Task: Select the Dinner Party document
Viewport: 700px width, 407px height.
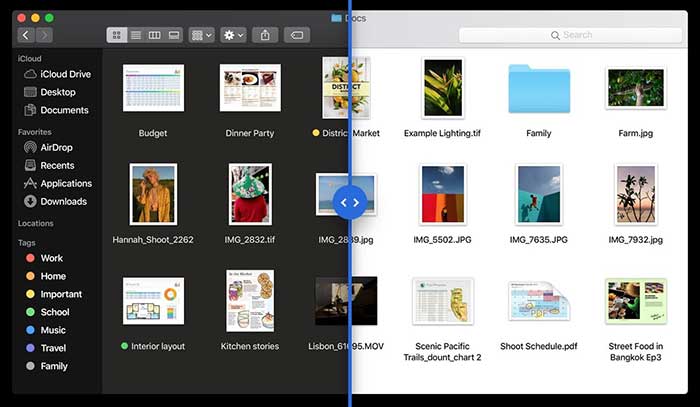Action: tap(250, 87)
